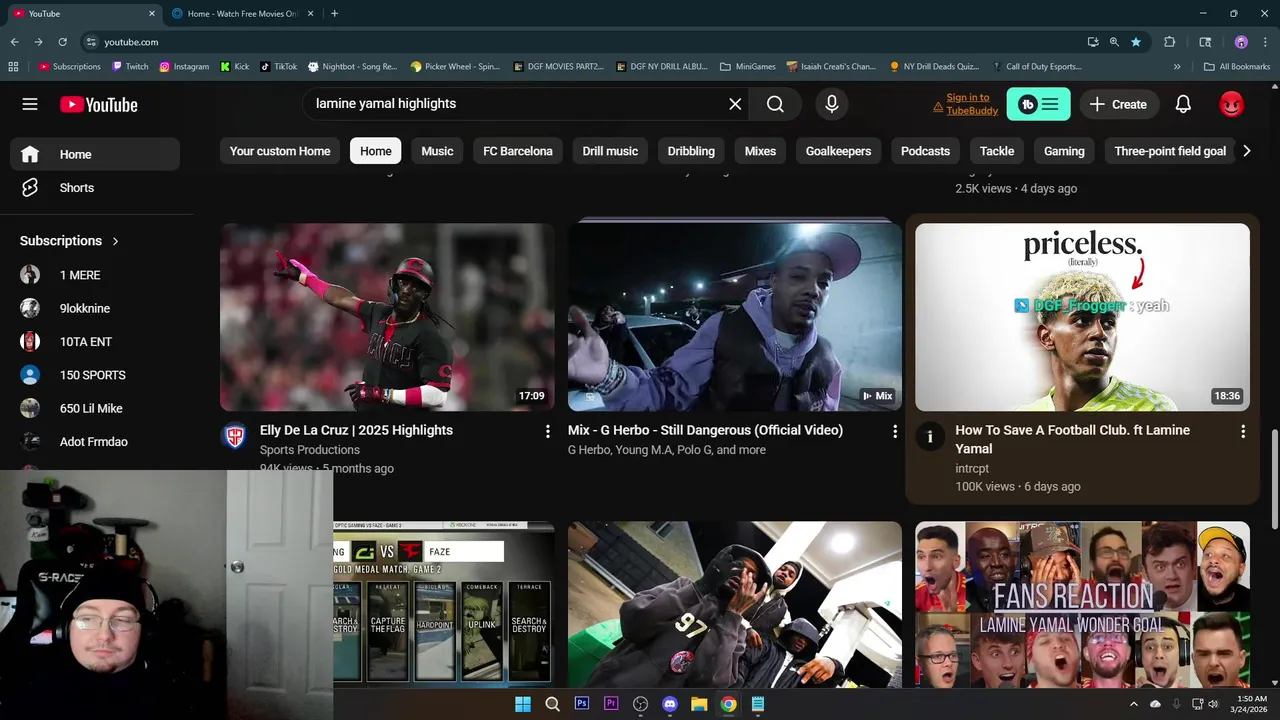Show more bookmarks with the double chevron
Screen dimensions: 1280x720
point(1177,67)
